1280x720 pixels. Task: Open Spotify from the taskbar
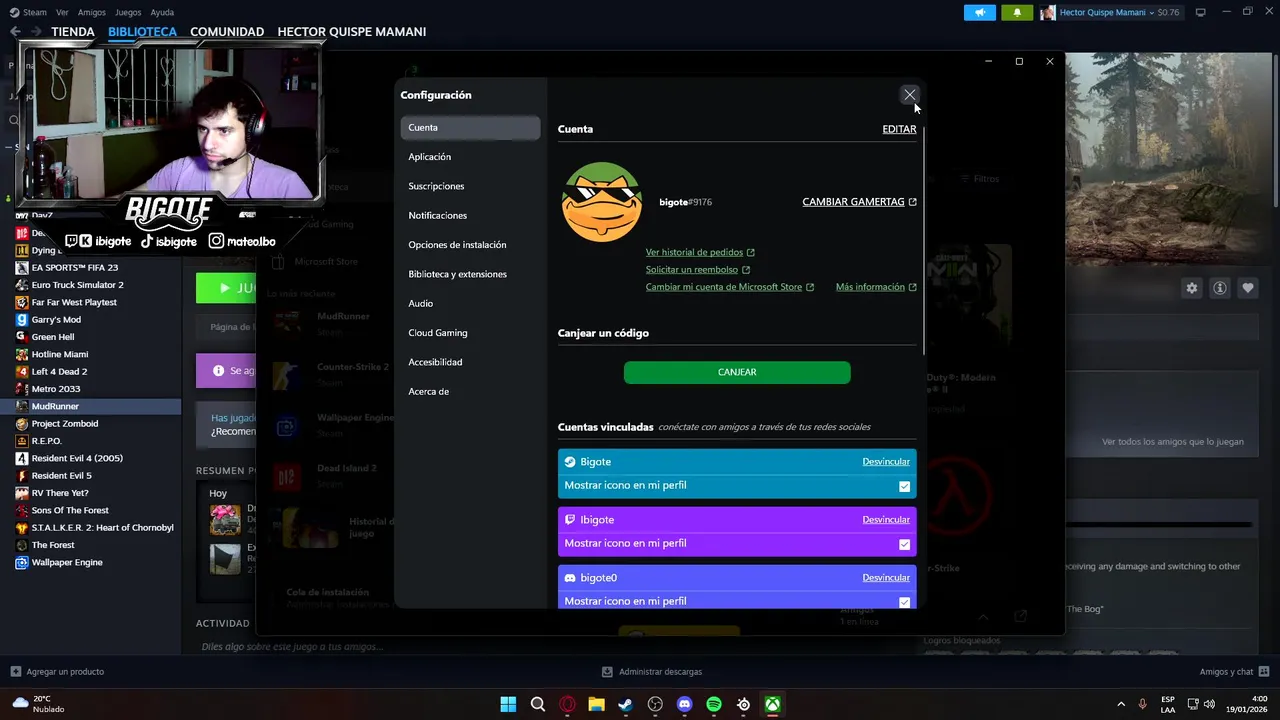point(714,704)
